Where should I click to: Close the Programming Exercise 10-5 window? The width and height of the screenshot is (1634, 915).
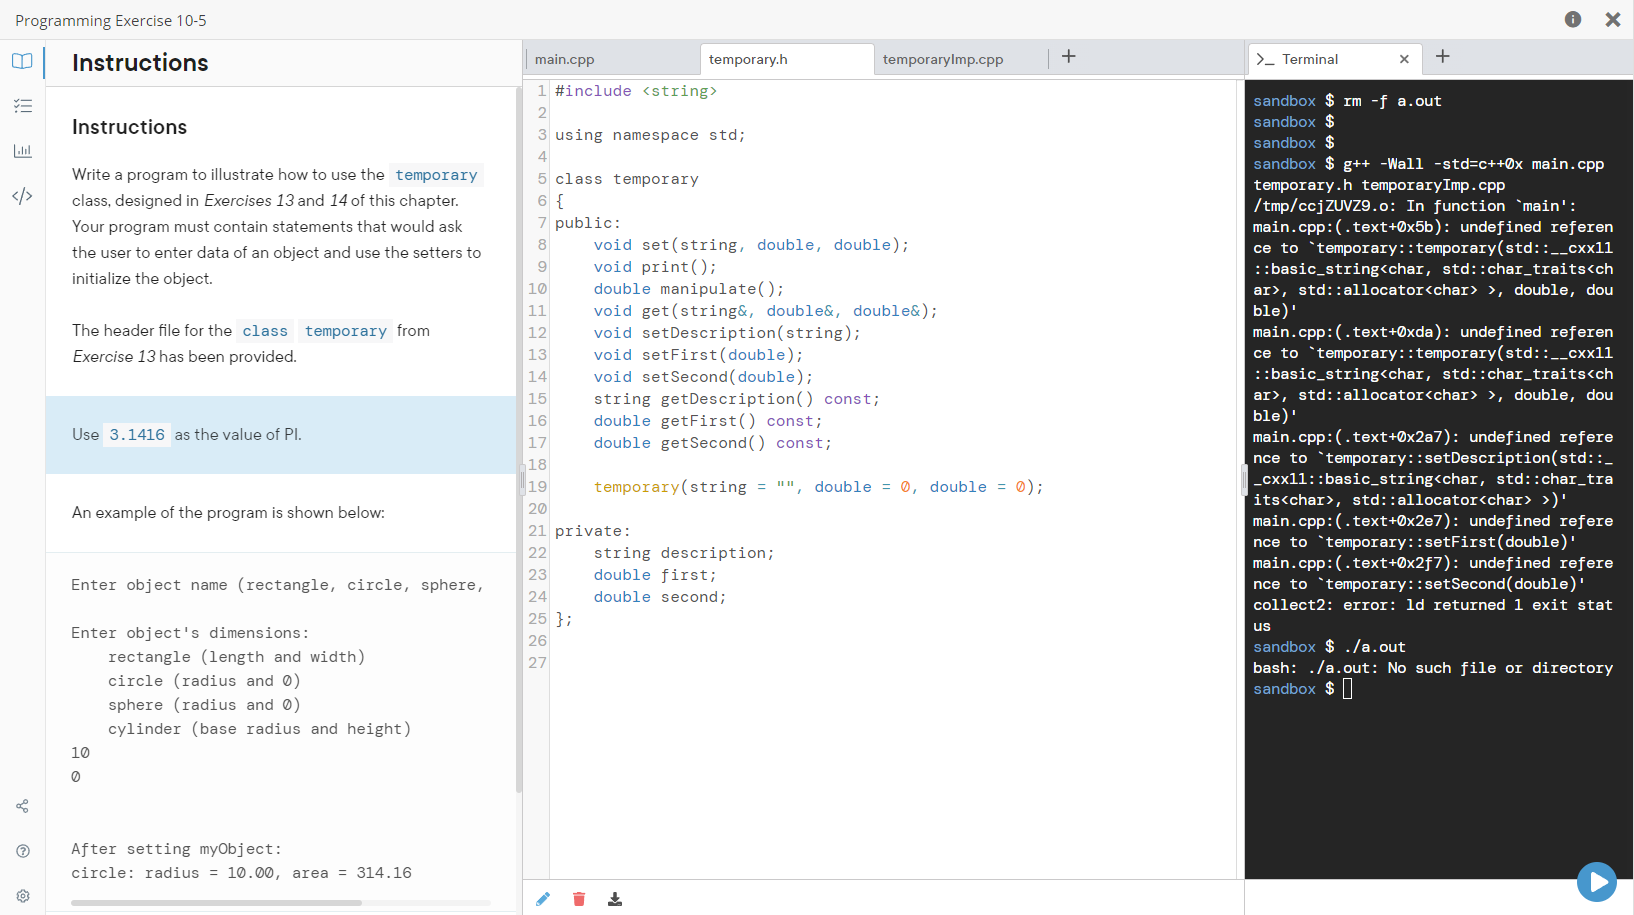pyautogui.click(x=1613, y=19)
